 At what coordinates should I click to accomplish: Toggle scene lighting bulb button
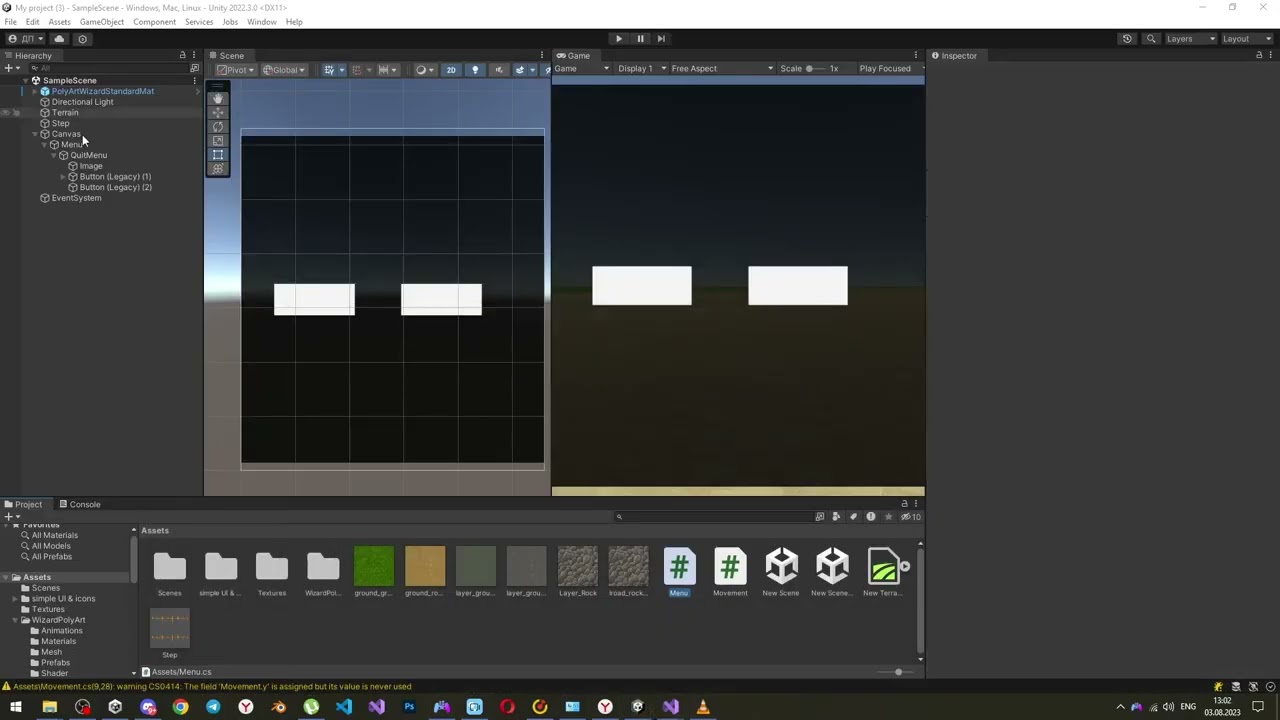(x=475, y=70)
